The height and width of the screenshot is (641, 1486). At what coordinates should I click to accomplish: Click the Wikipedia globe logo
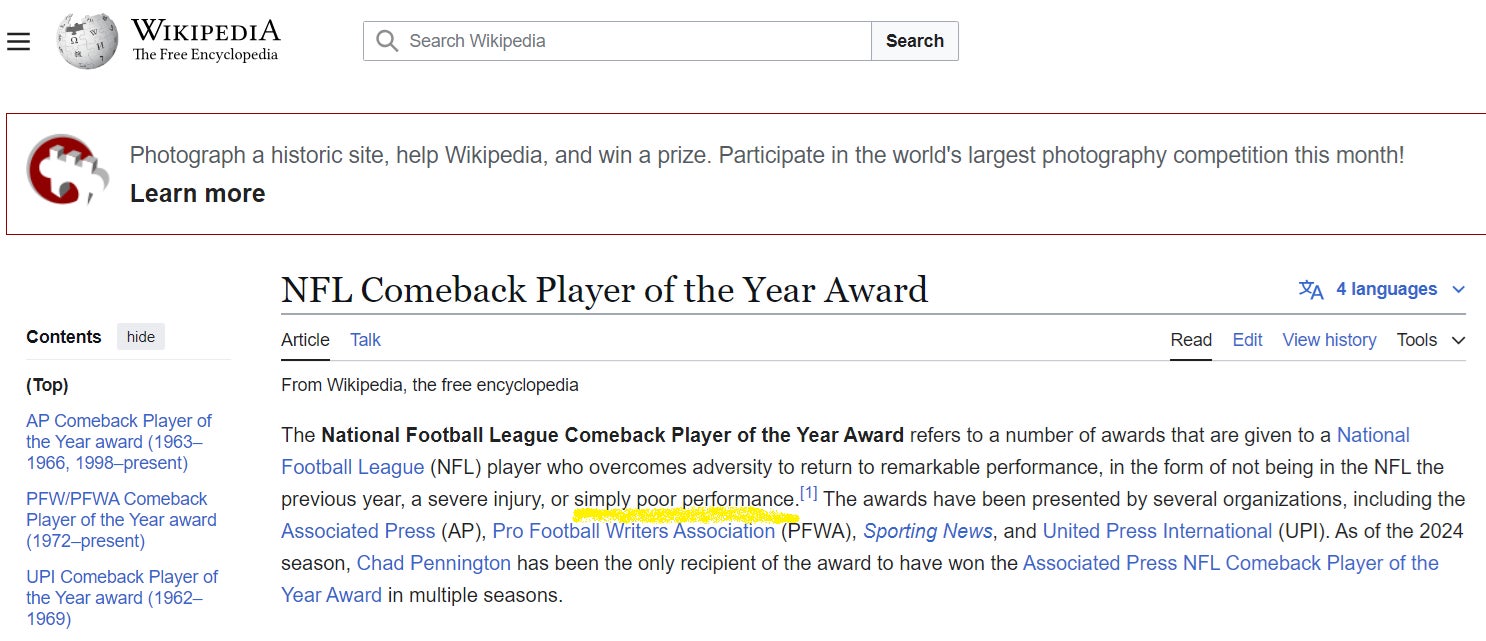coord(86,40)
